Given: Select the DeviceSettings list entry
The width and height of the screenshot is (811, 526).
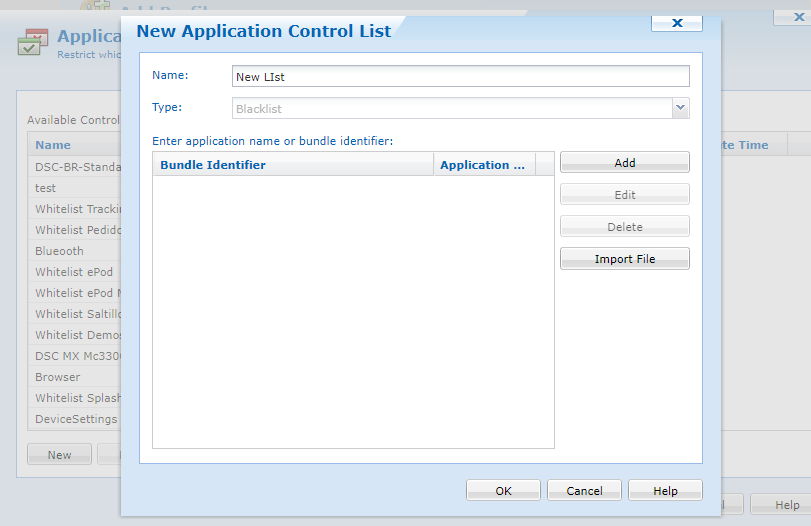Looking at the screenshot, I should (x=76, y=419).
